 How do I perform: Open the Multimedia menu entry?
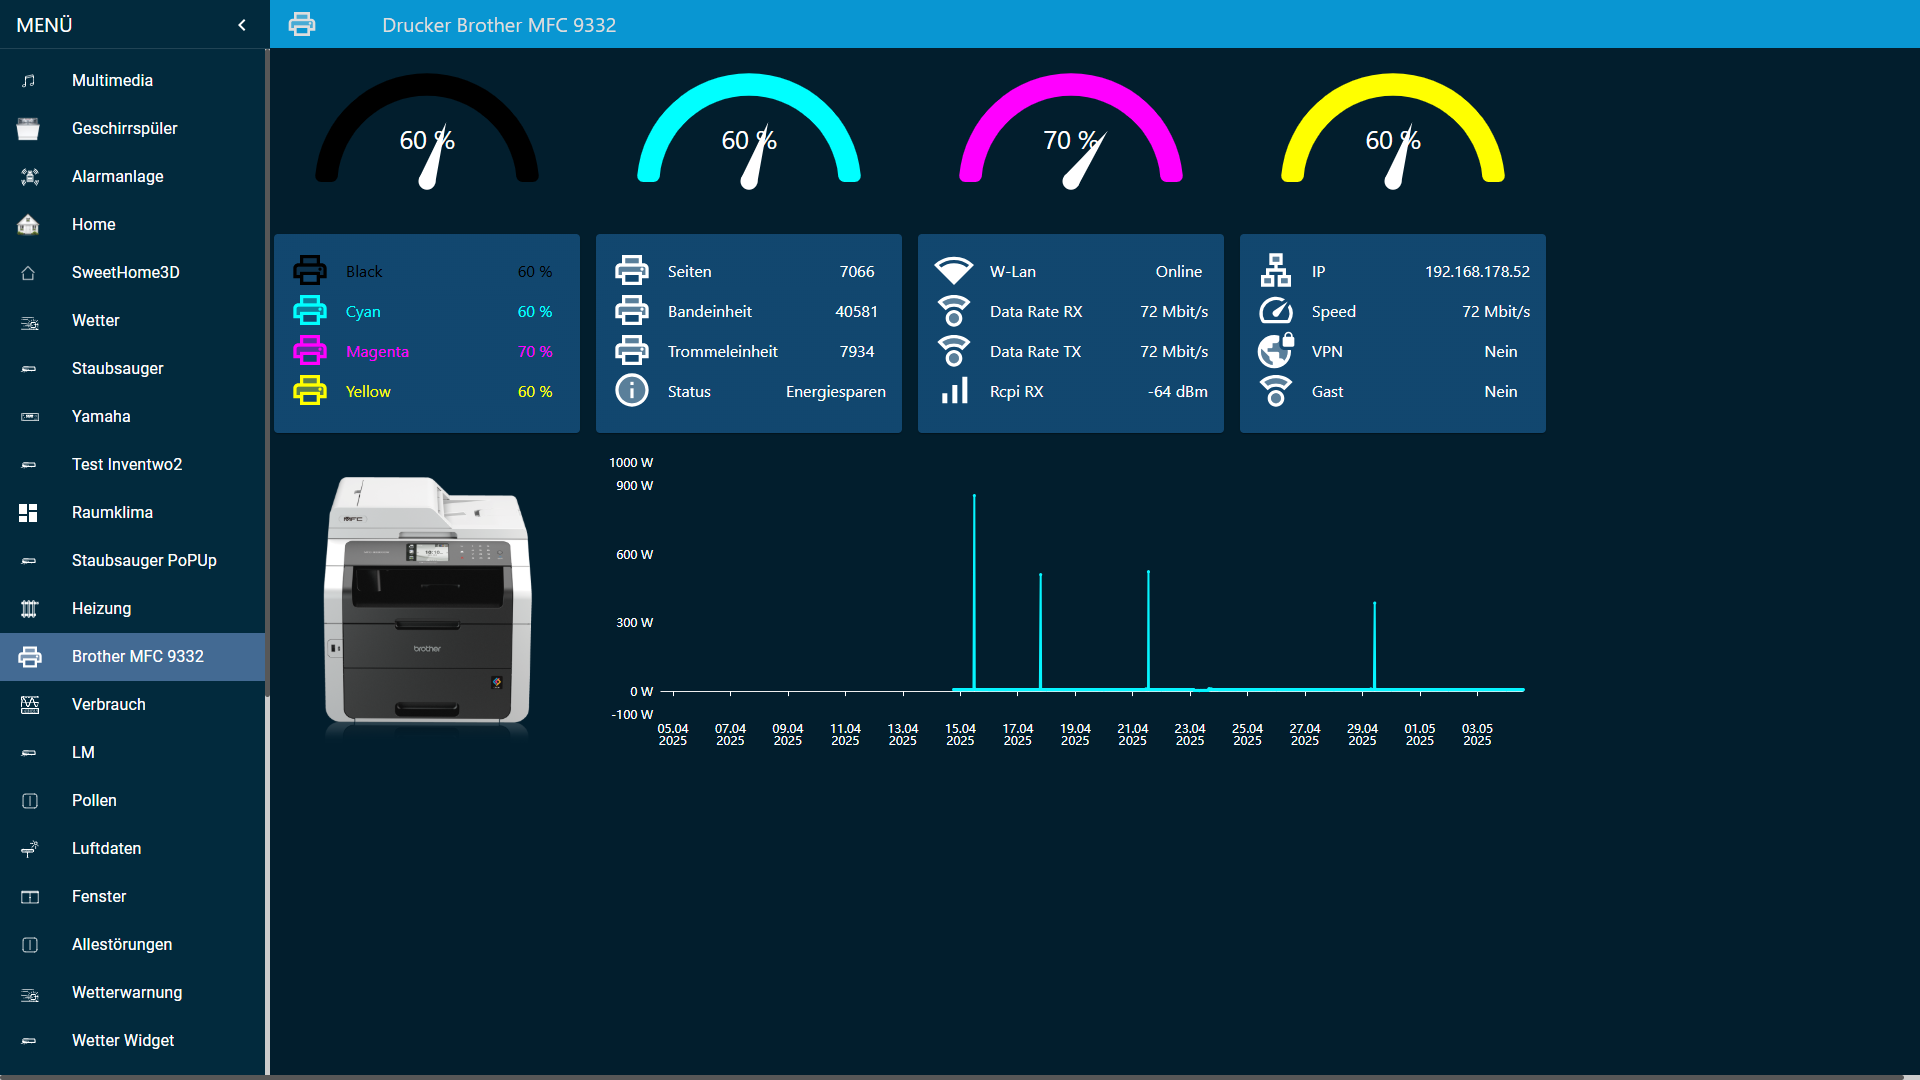(112, 80)
